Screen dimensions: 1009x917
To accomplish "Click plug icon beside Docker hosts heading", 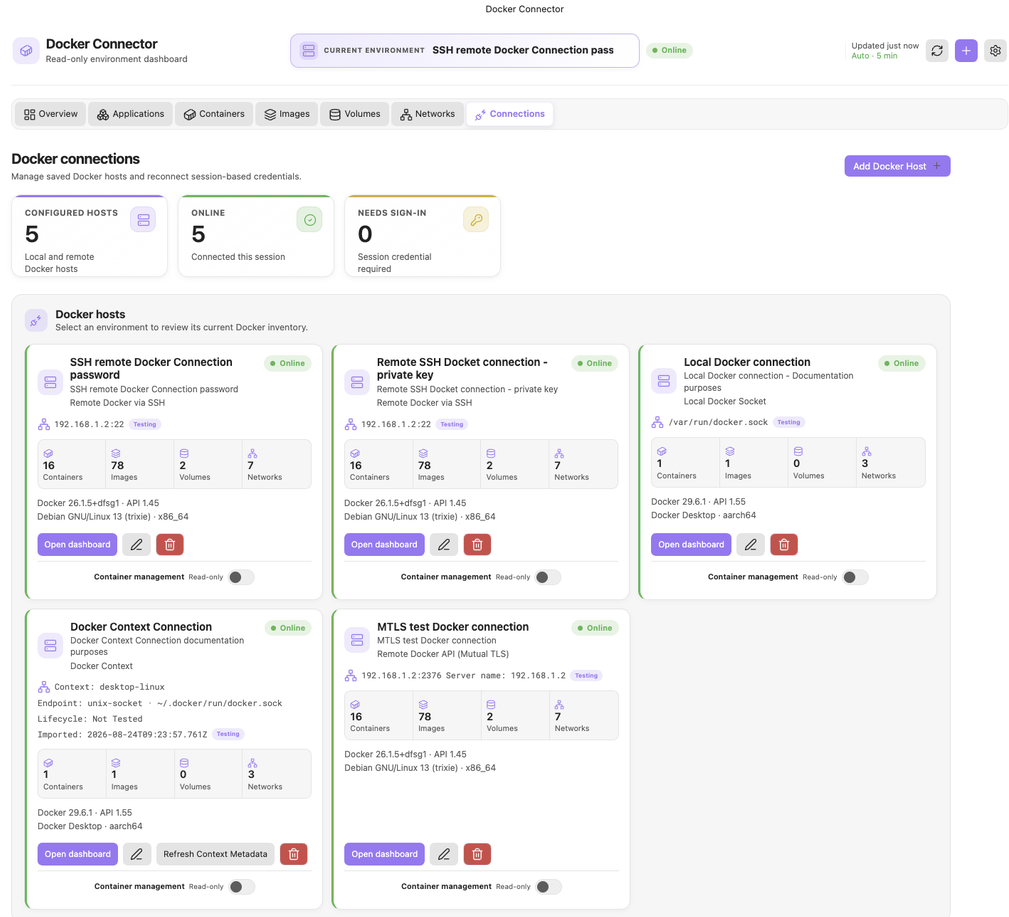I will click(36, 320).
